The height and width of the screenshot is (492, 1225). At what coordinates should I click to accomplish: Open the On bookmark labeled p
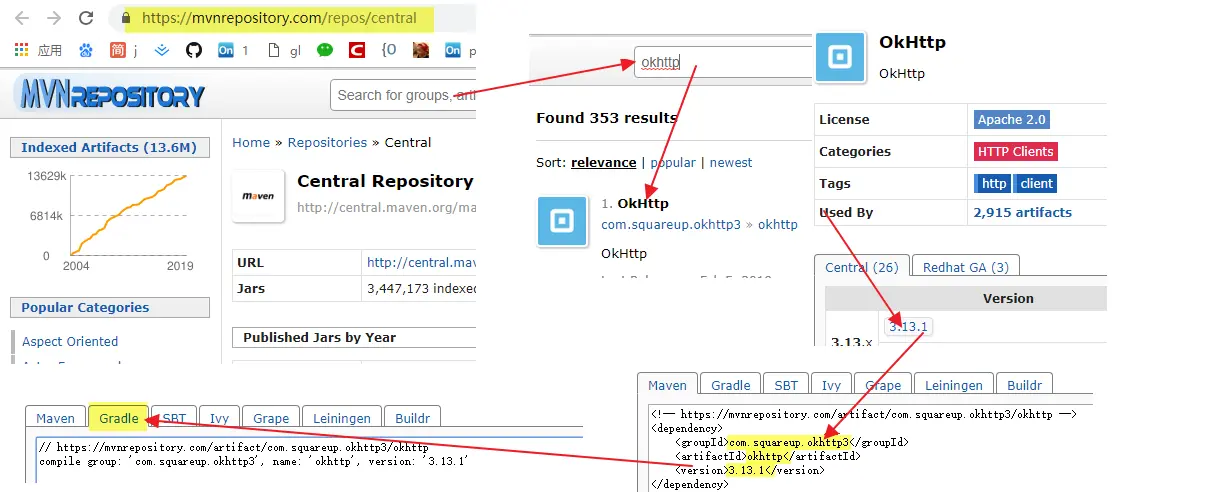(x=453, y=49)
